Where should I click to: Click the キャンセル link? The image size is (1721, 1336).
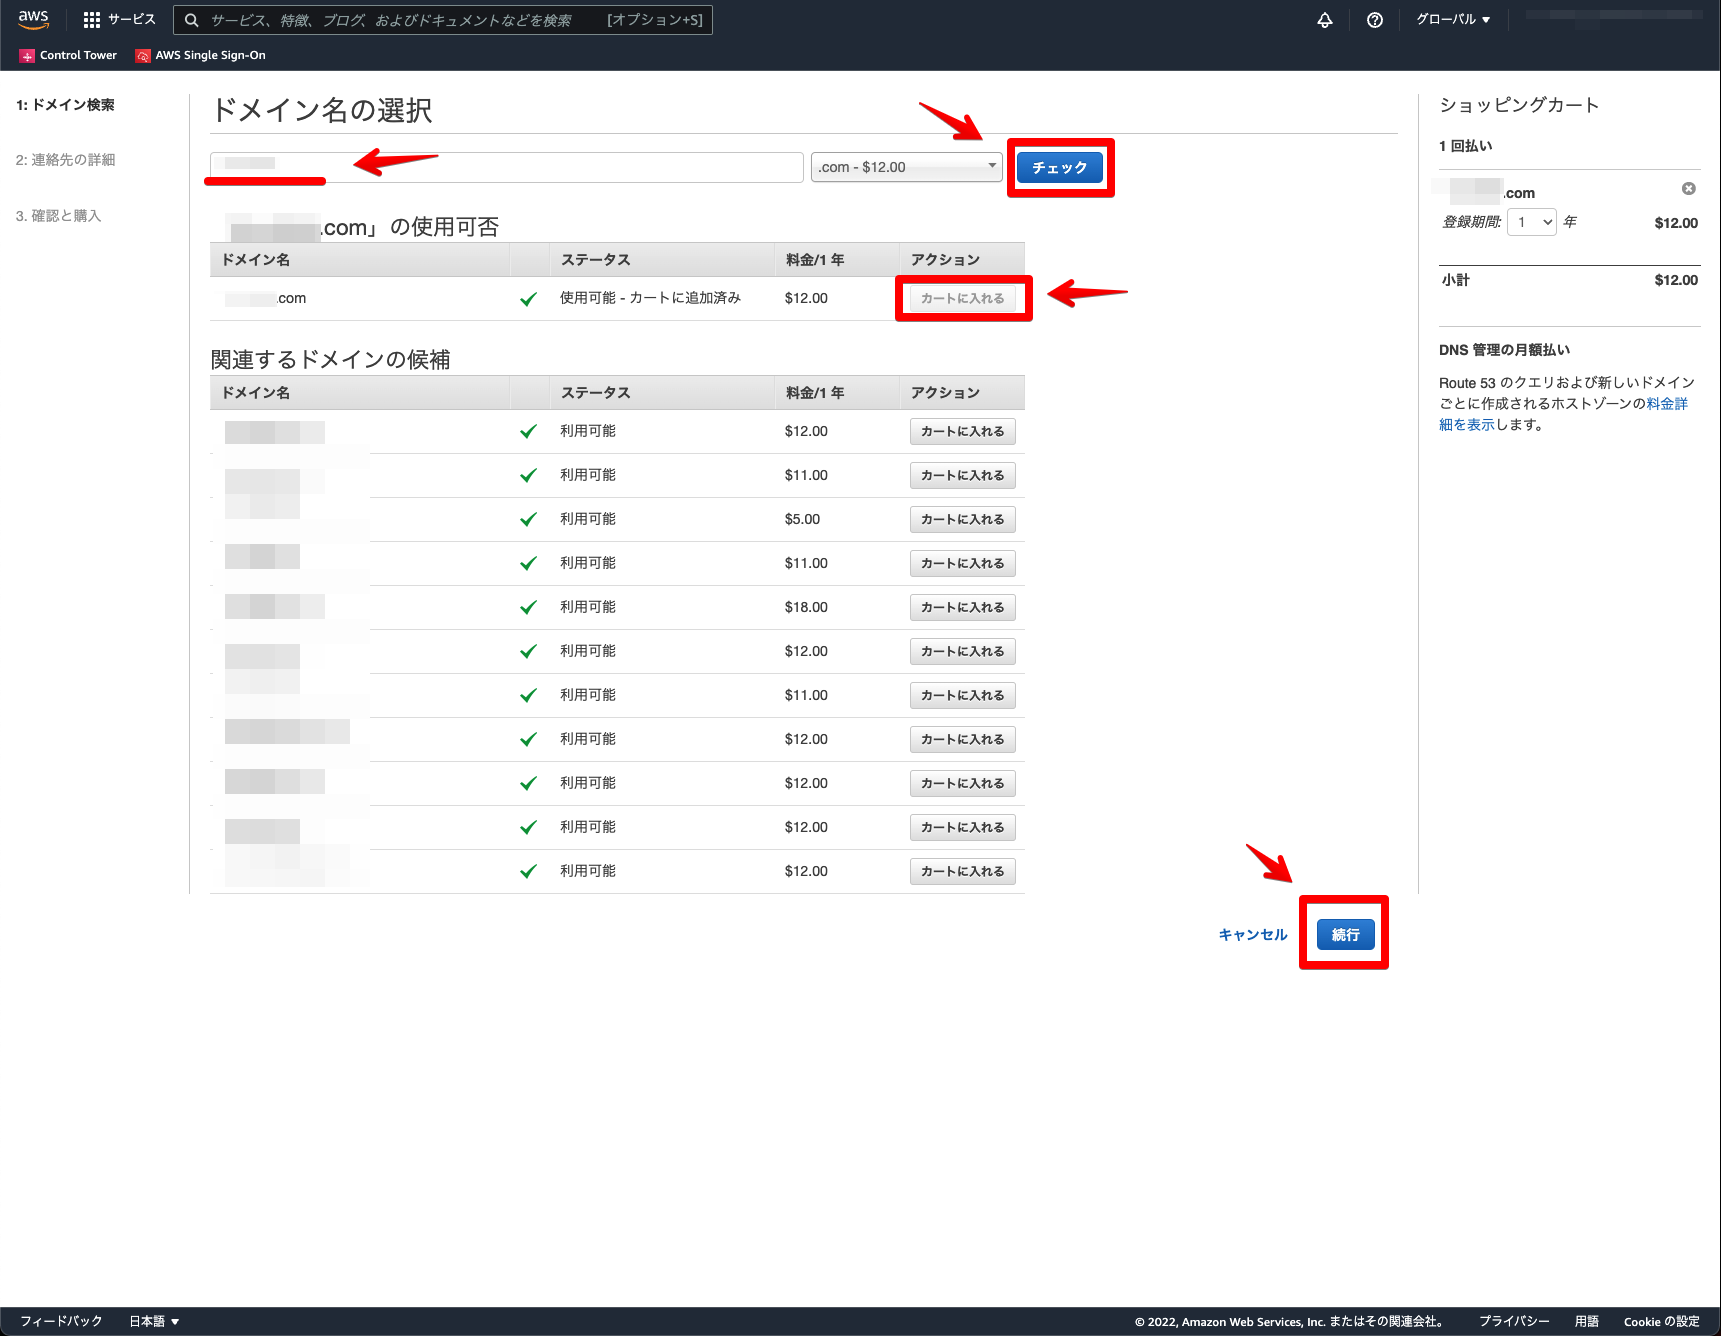[x=1253, y=934]
